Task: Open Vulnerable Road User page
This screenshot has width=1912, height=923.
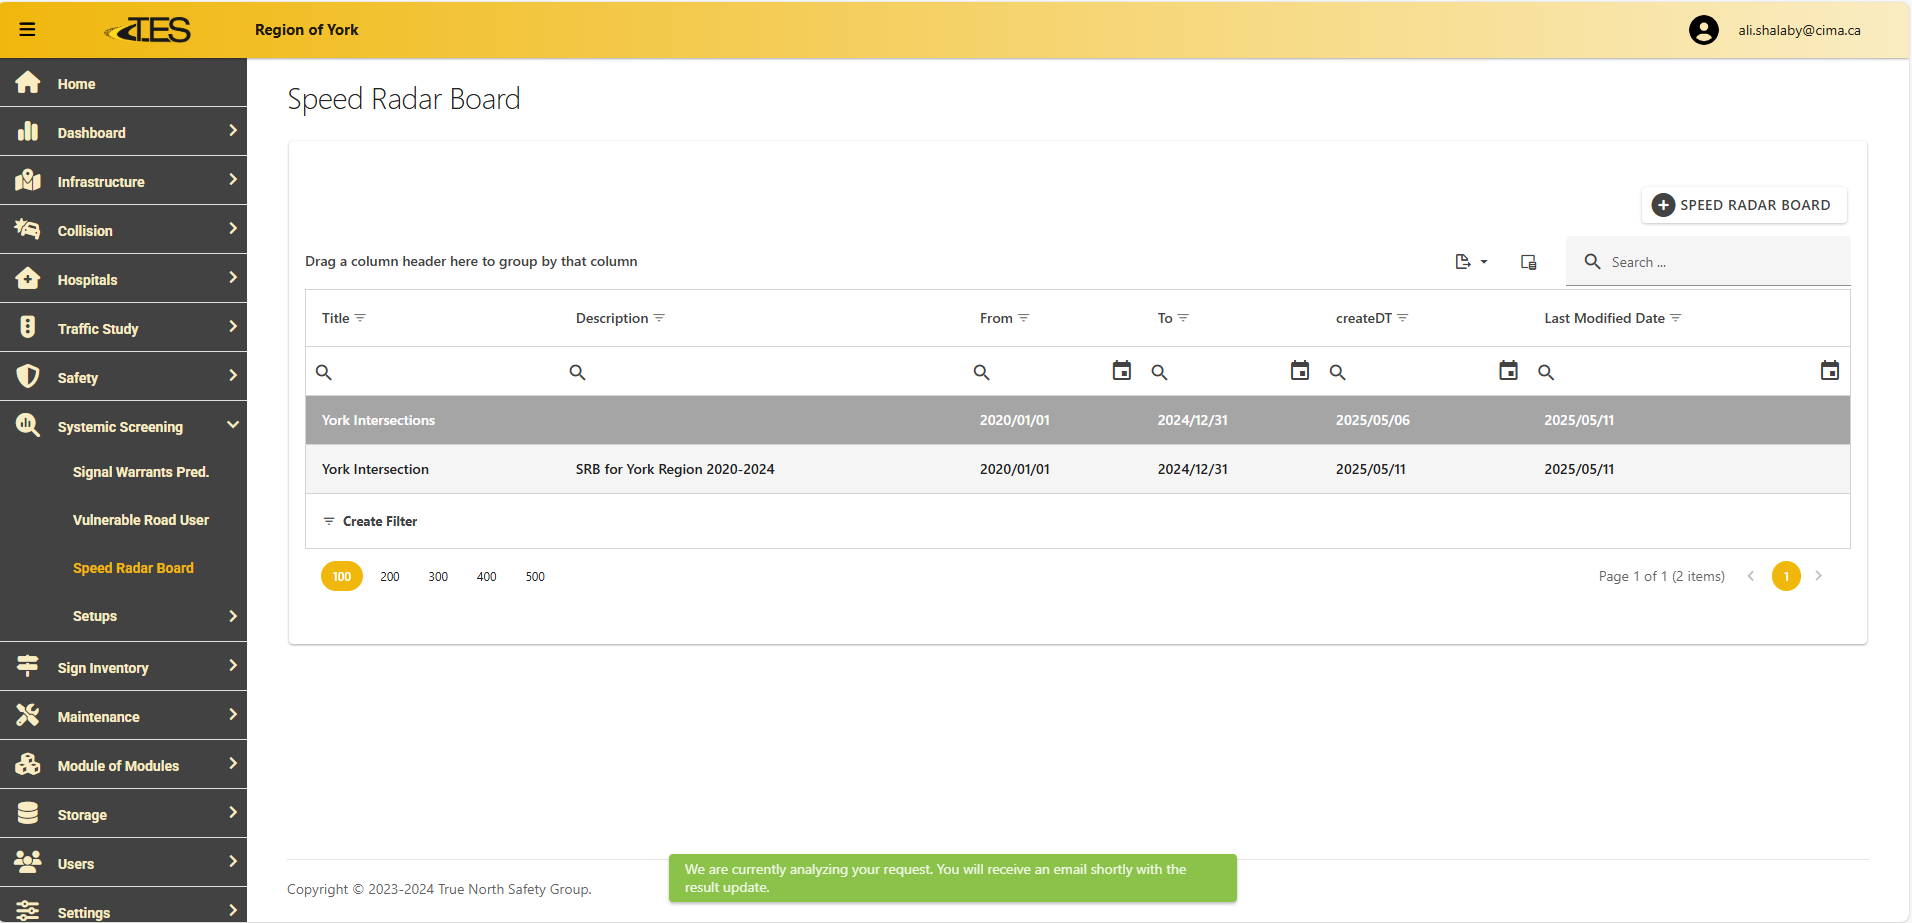Action: point(140,520)
